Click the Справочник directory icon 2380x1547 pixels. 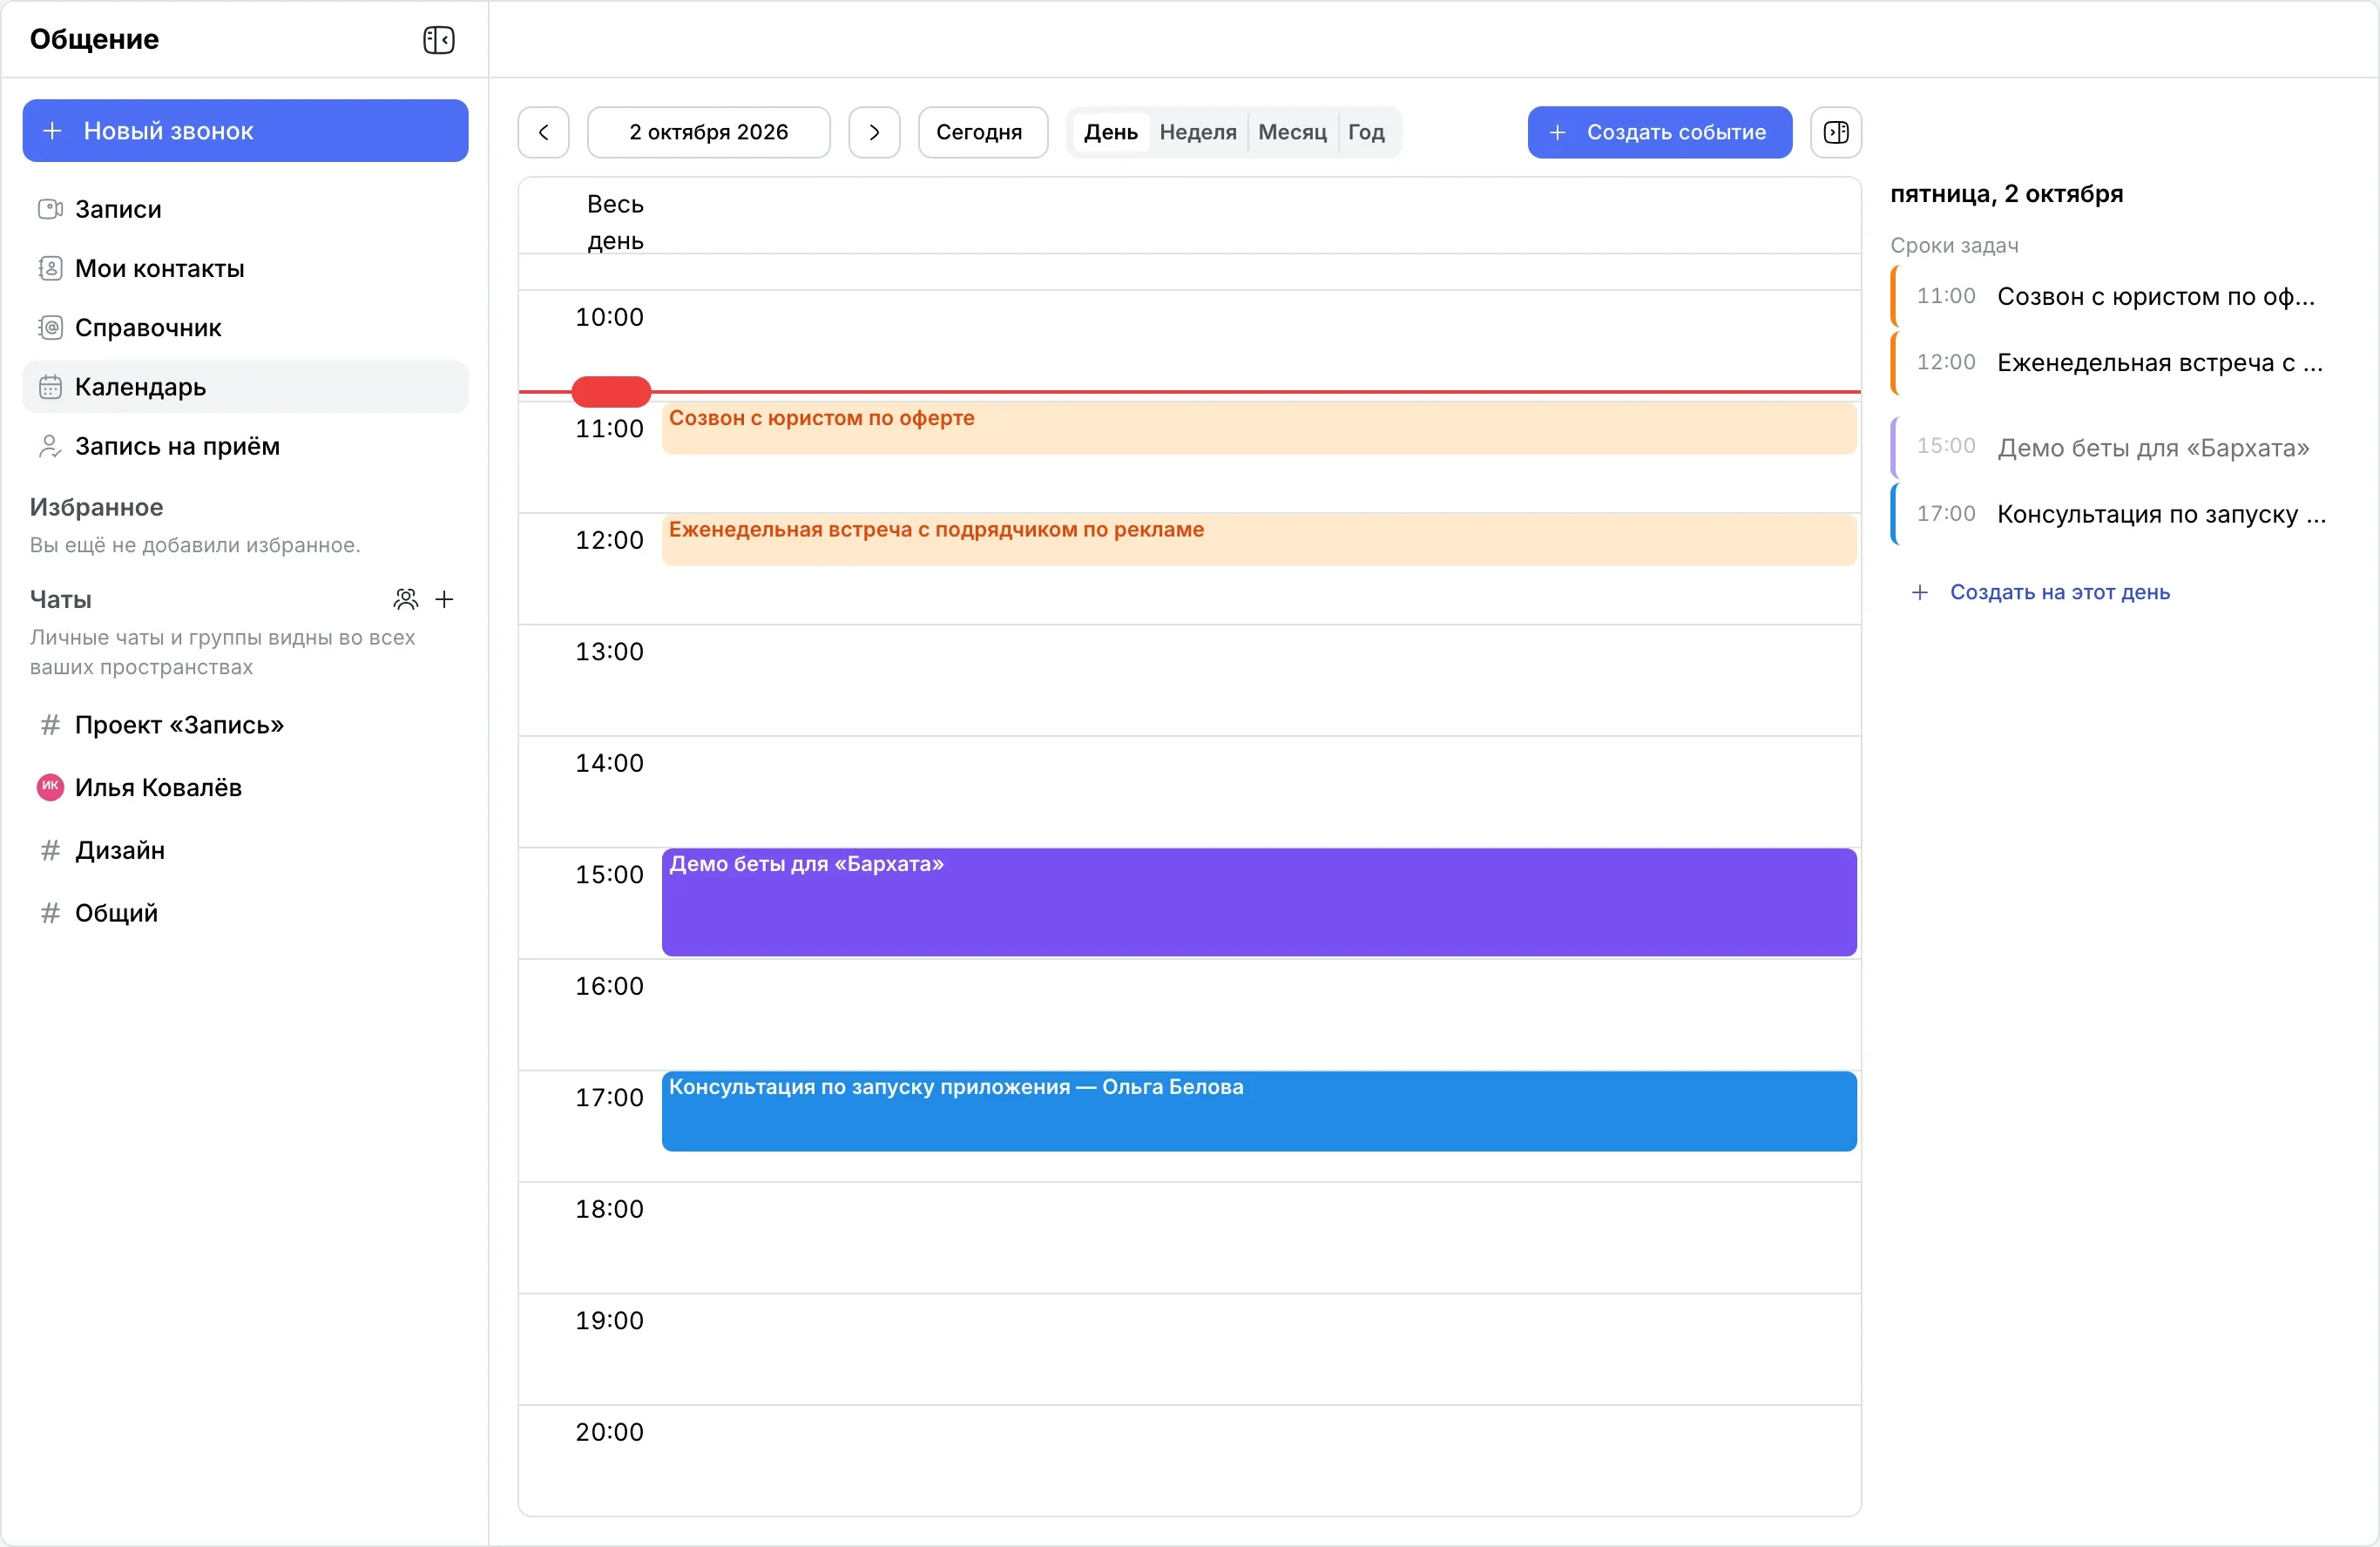click(x=50, y=327)
